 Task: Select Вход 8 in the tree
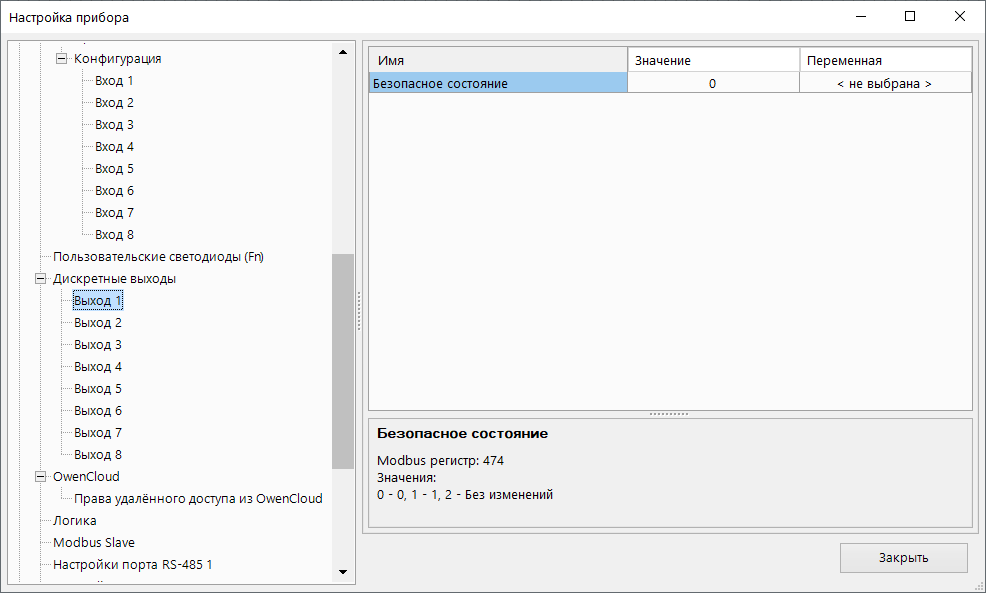coord(114,235)
